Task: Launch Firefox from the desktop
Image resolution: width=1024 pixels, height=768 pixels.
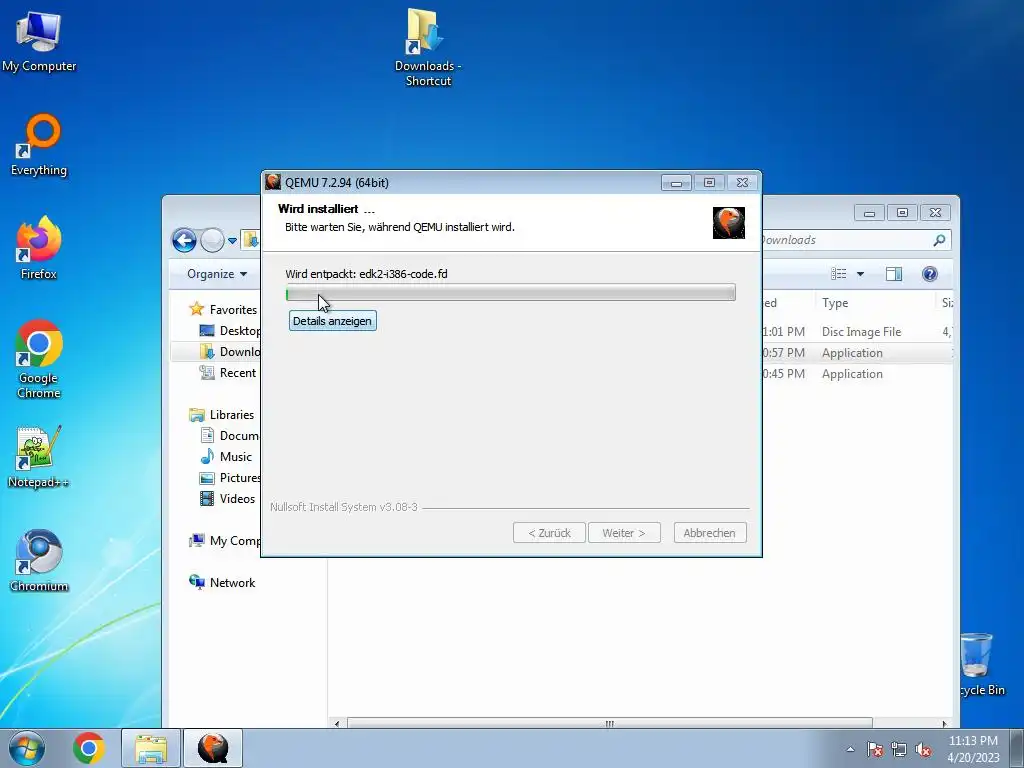Action: point(39,248)
